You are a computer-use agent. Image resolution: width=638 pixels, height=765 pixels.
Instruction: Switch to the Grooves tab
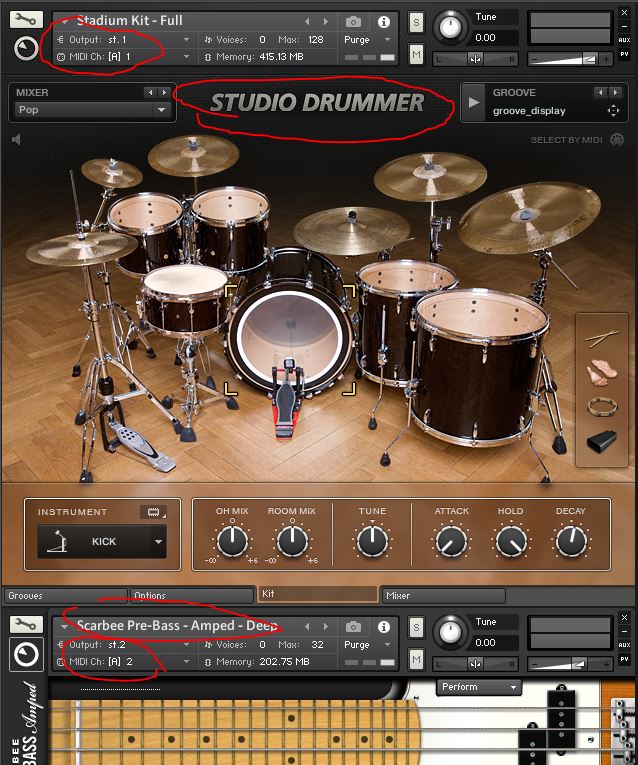(x=65, y=596)
